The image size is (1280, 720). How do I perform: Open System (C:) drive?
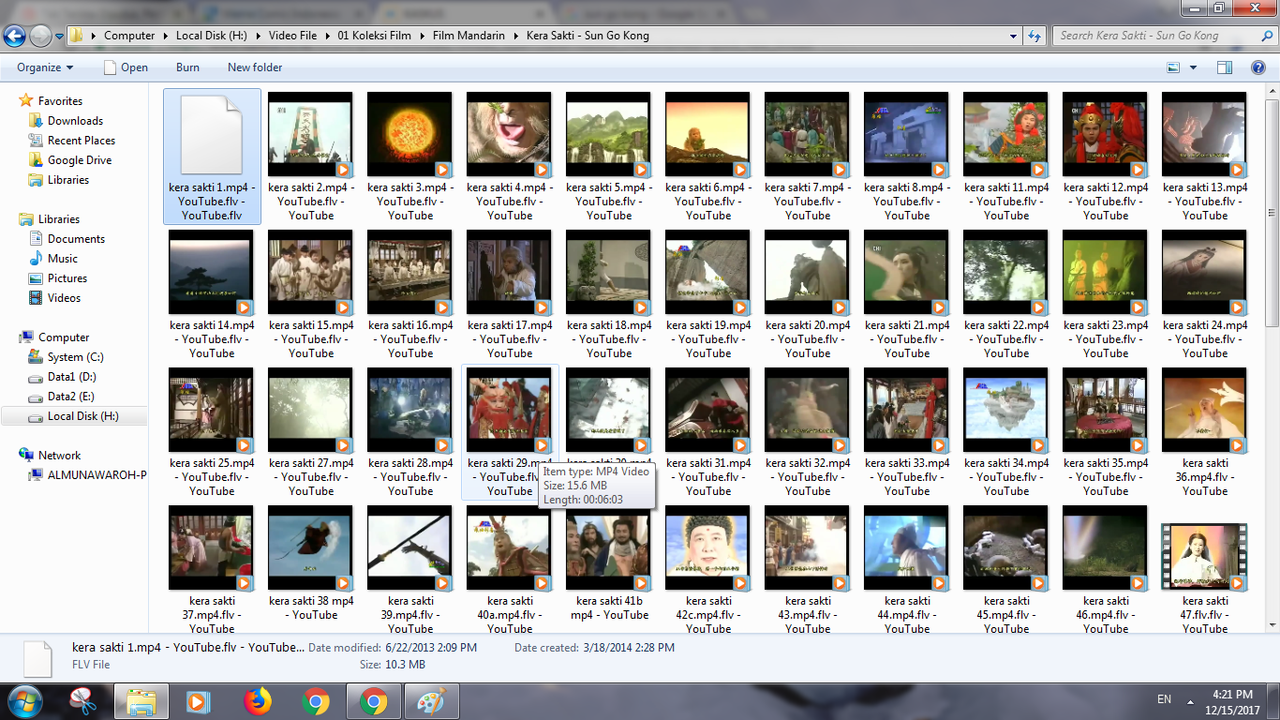click(x=75, y=357)
